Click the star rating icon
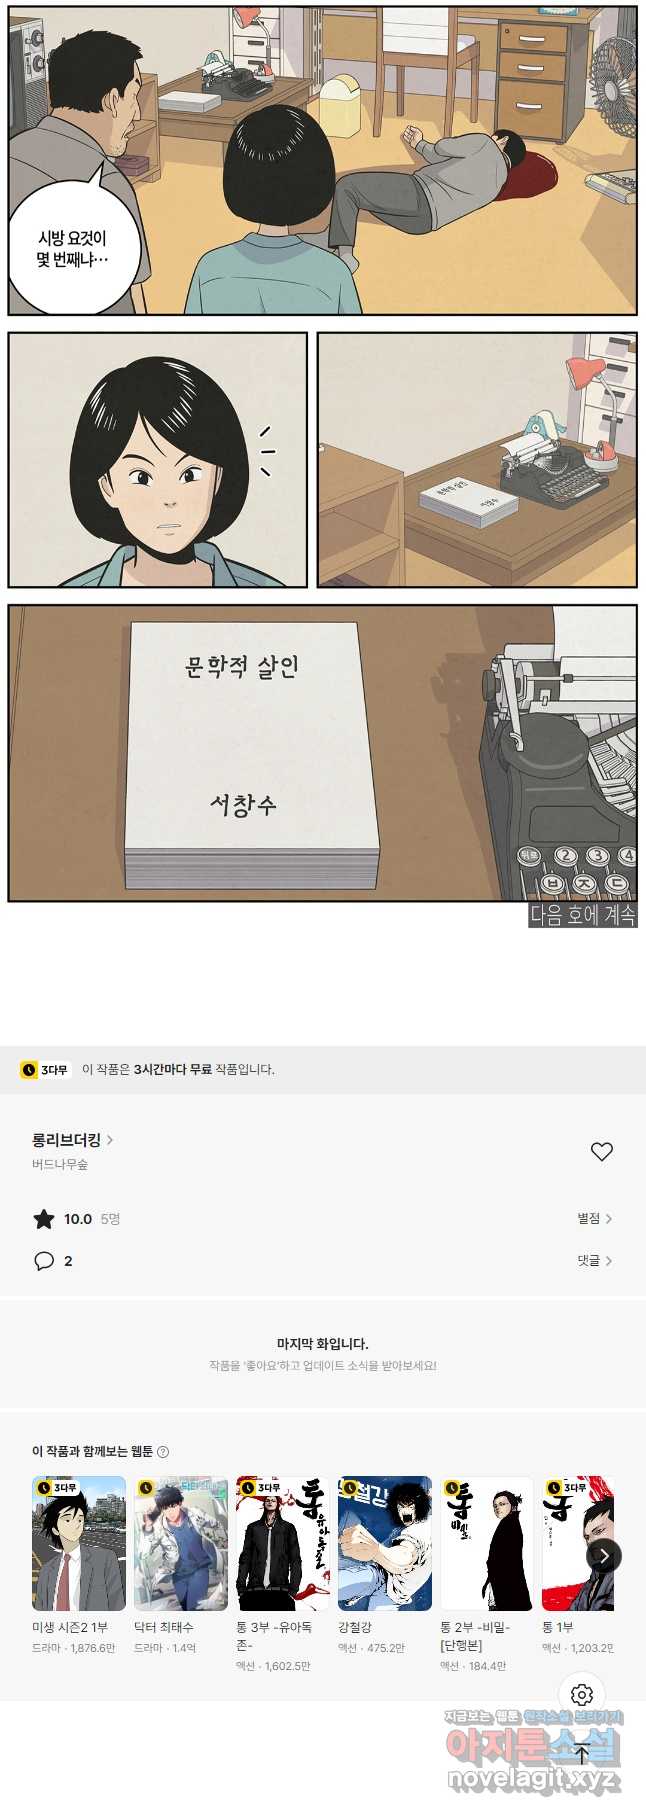 [x=44, y=1218]
